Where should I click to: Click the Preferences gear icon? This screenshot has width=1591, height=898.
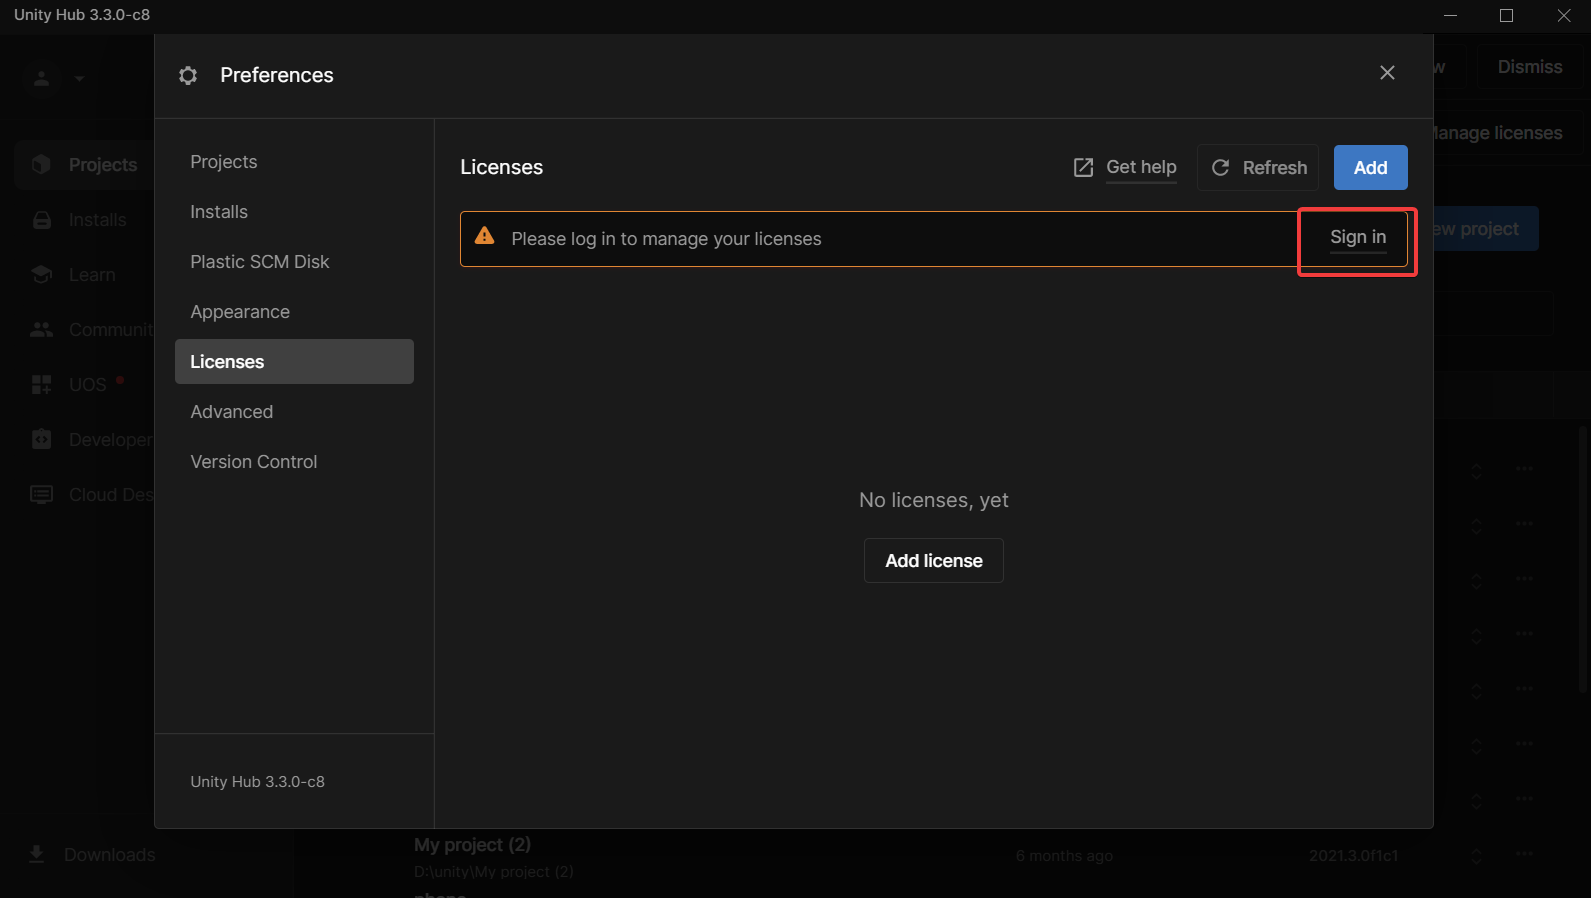tap(188, 75)
